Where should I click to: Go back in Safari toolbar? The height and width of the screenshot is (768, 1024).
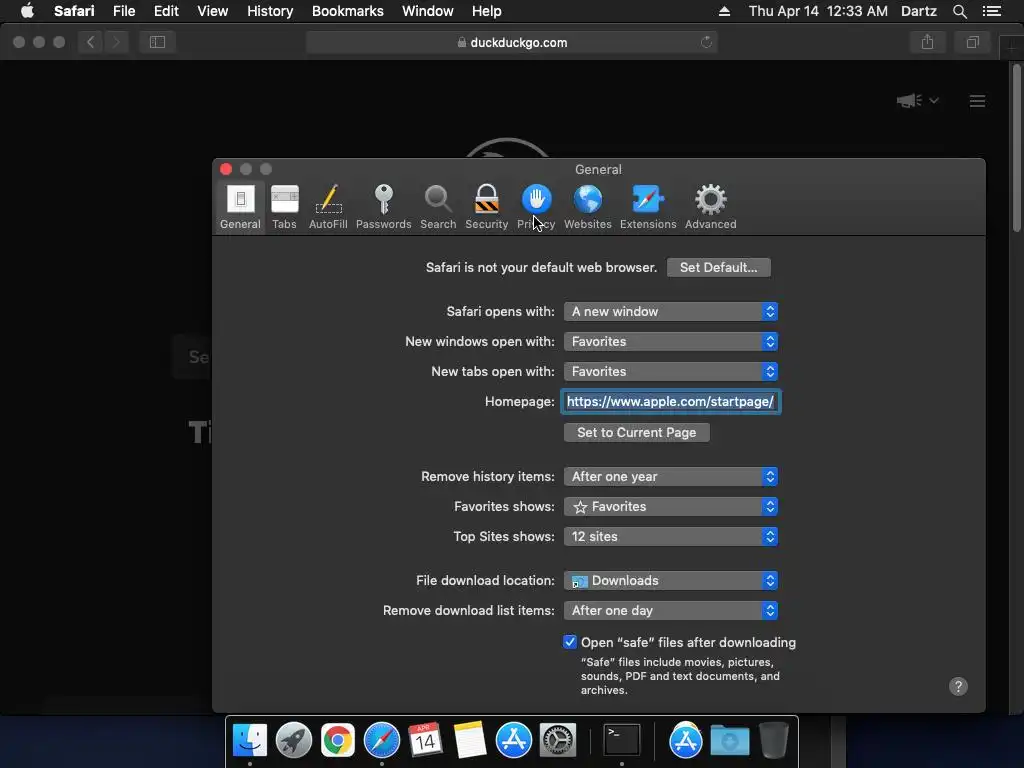point(91,42)
